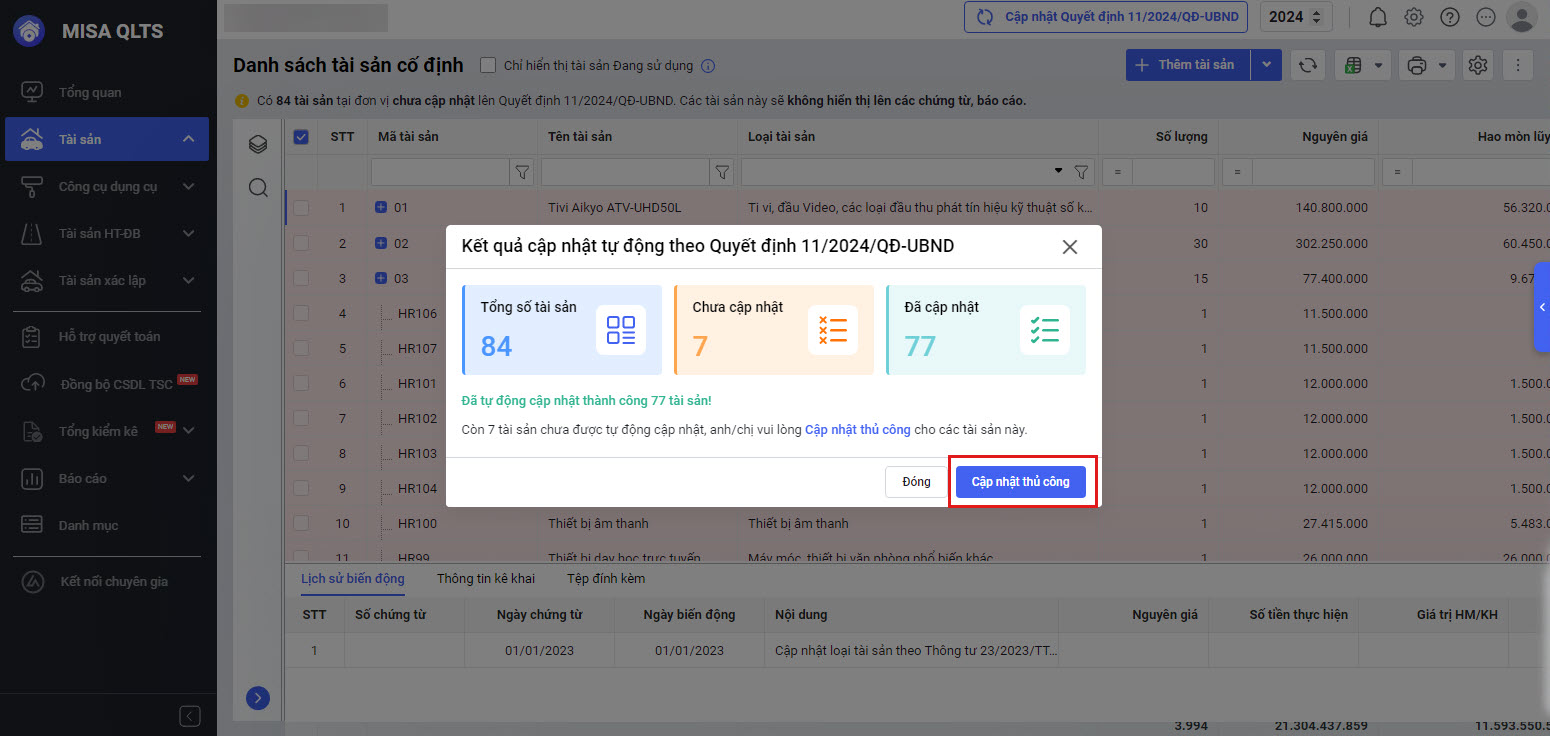Open the notifications bell
Viewport: 1550px width, 736px height.
(x=1378, y=17)
